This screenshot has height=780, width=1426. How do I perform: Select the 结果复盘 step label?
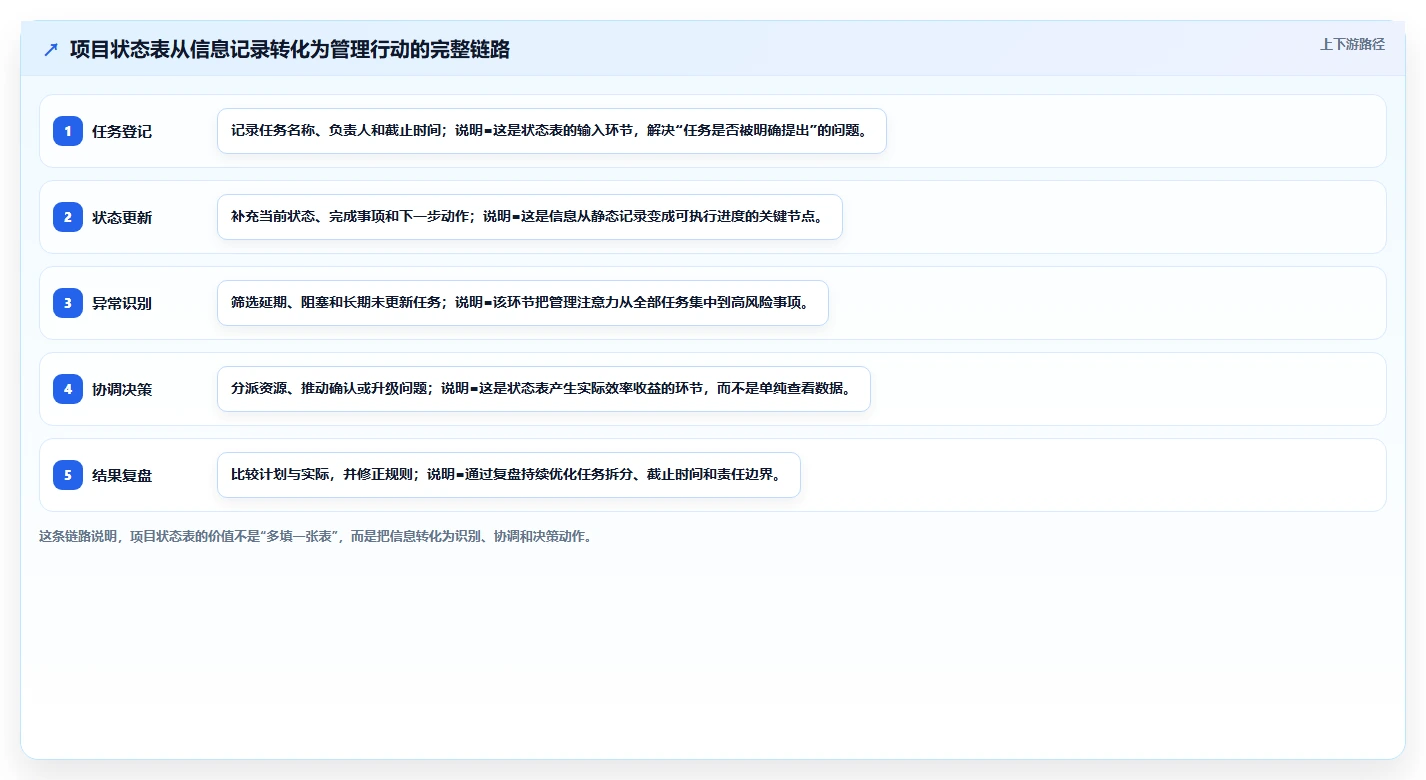(122, 475)
